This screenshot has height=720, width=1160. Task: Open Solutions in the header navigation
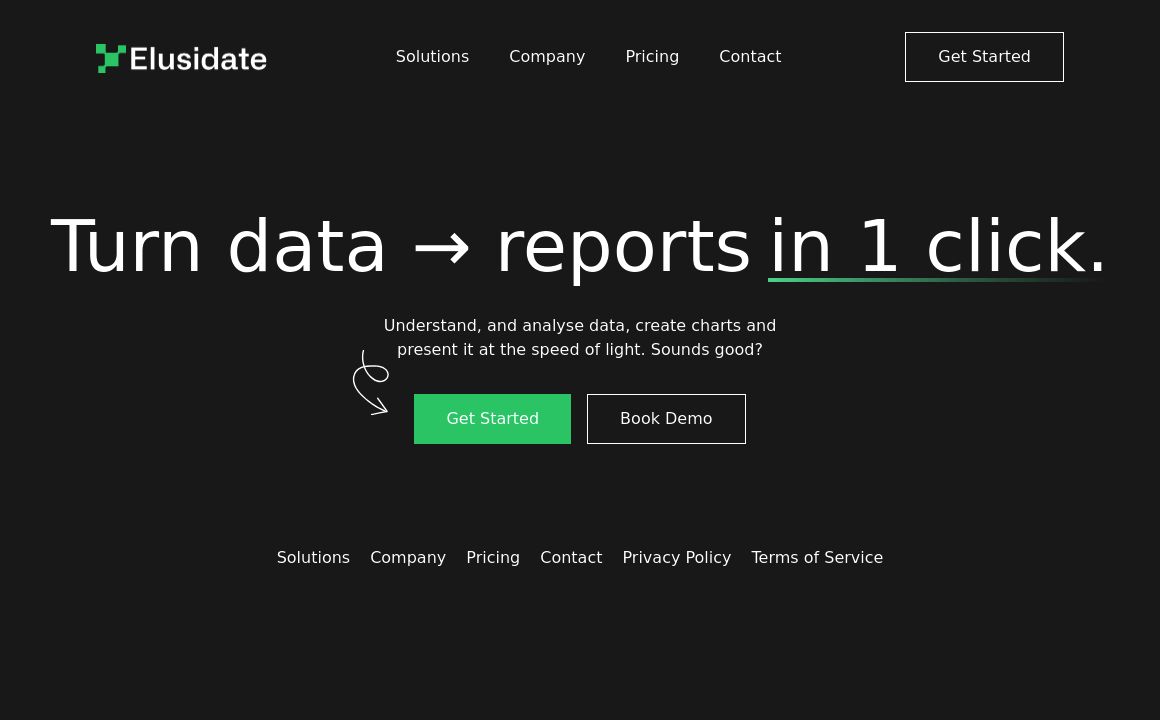point(432,57)
